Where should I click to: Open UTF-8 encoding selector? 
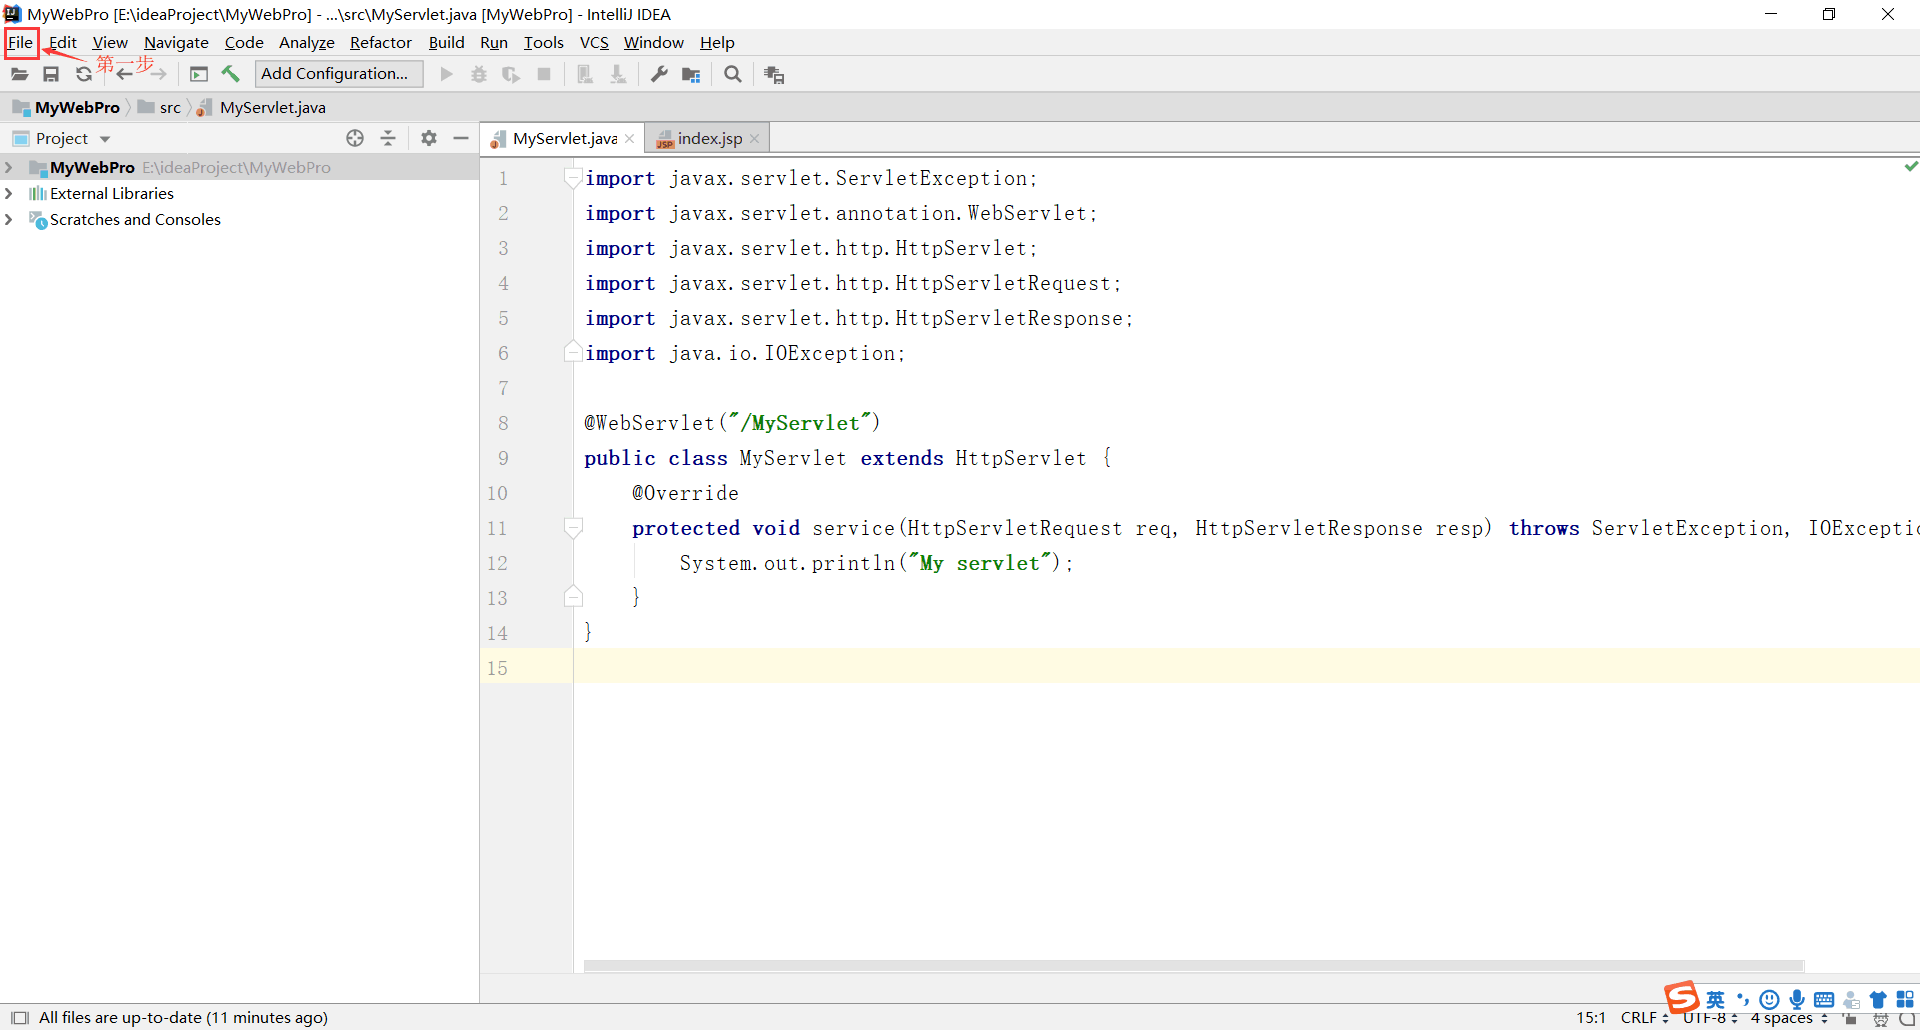pyautogui.click(x=1710, y=1018)
